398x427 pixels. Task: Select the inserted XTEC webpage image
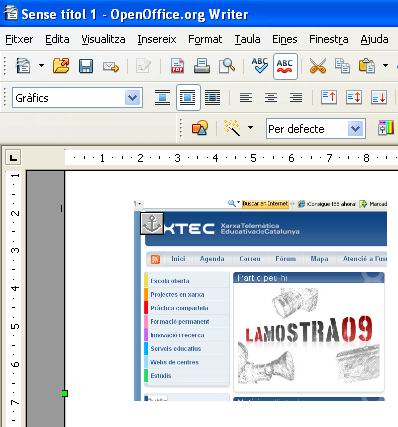point(260,300)
